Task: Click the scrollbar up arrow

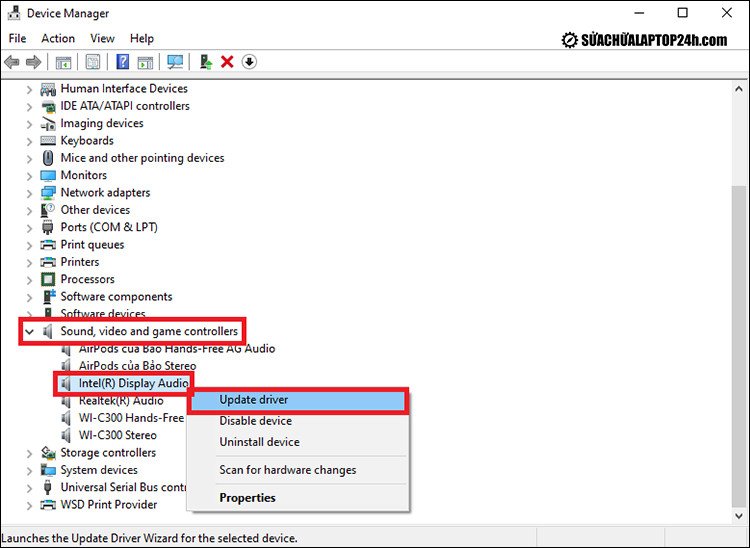Action: tap(739, 89)
